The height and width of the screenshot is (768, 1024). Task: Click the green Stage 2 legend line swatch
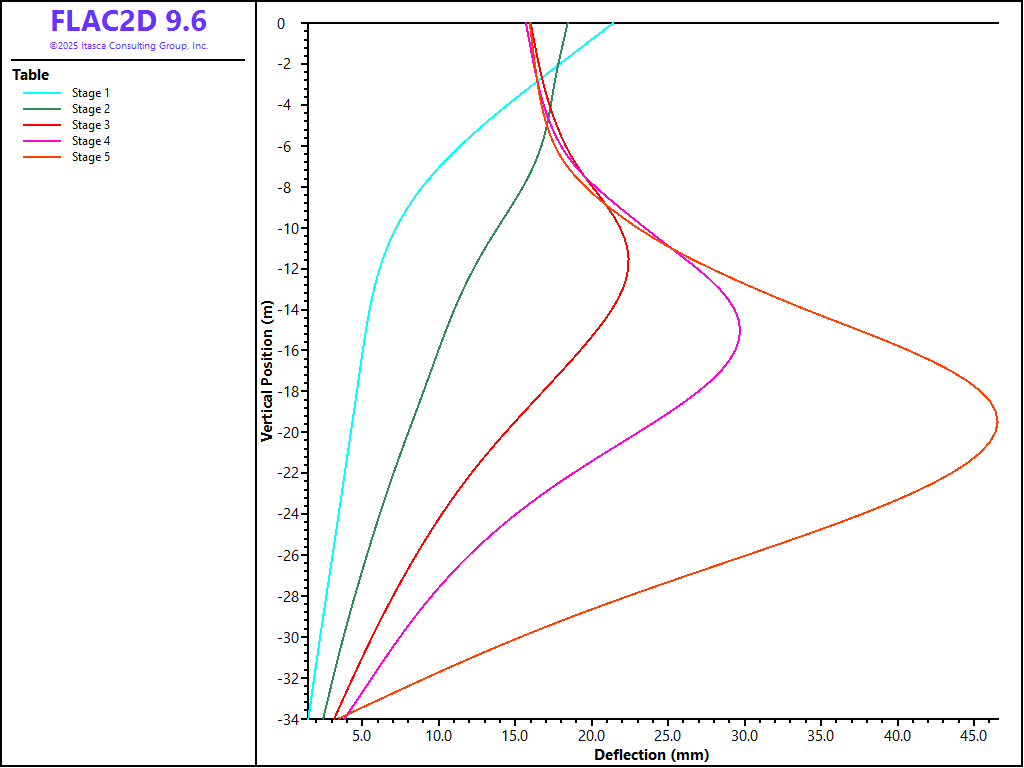[x=43, y=109]
